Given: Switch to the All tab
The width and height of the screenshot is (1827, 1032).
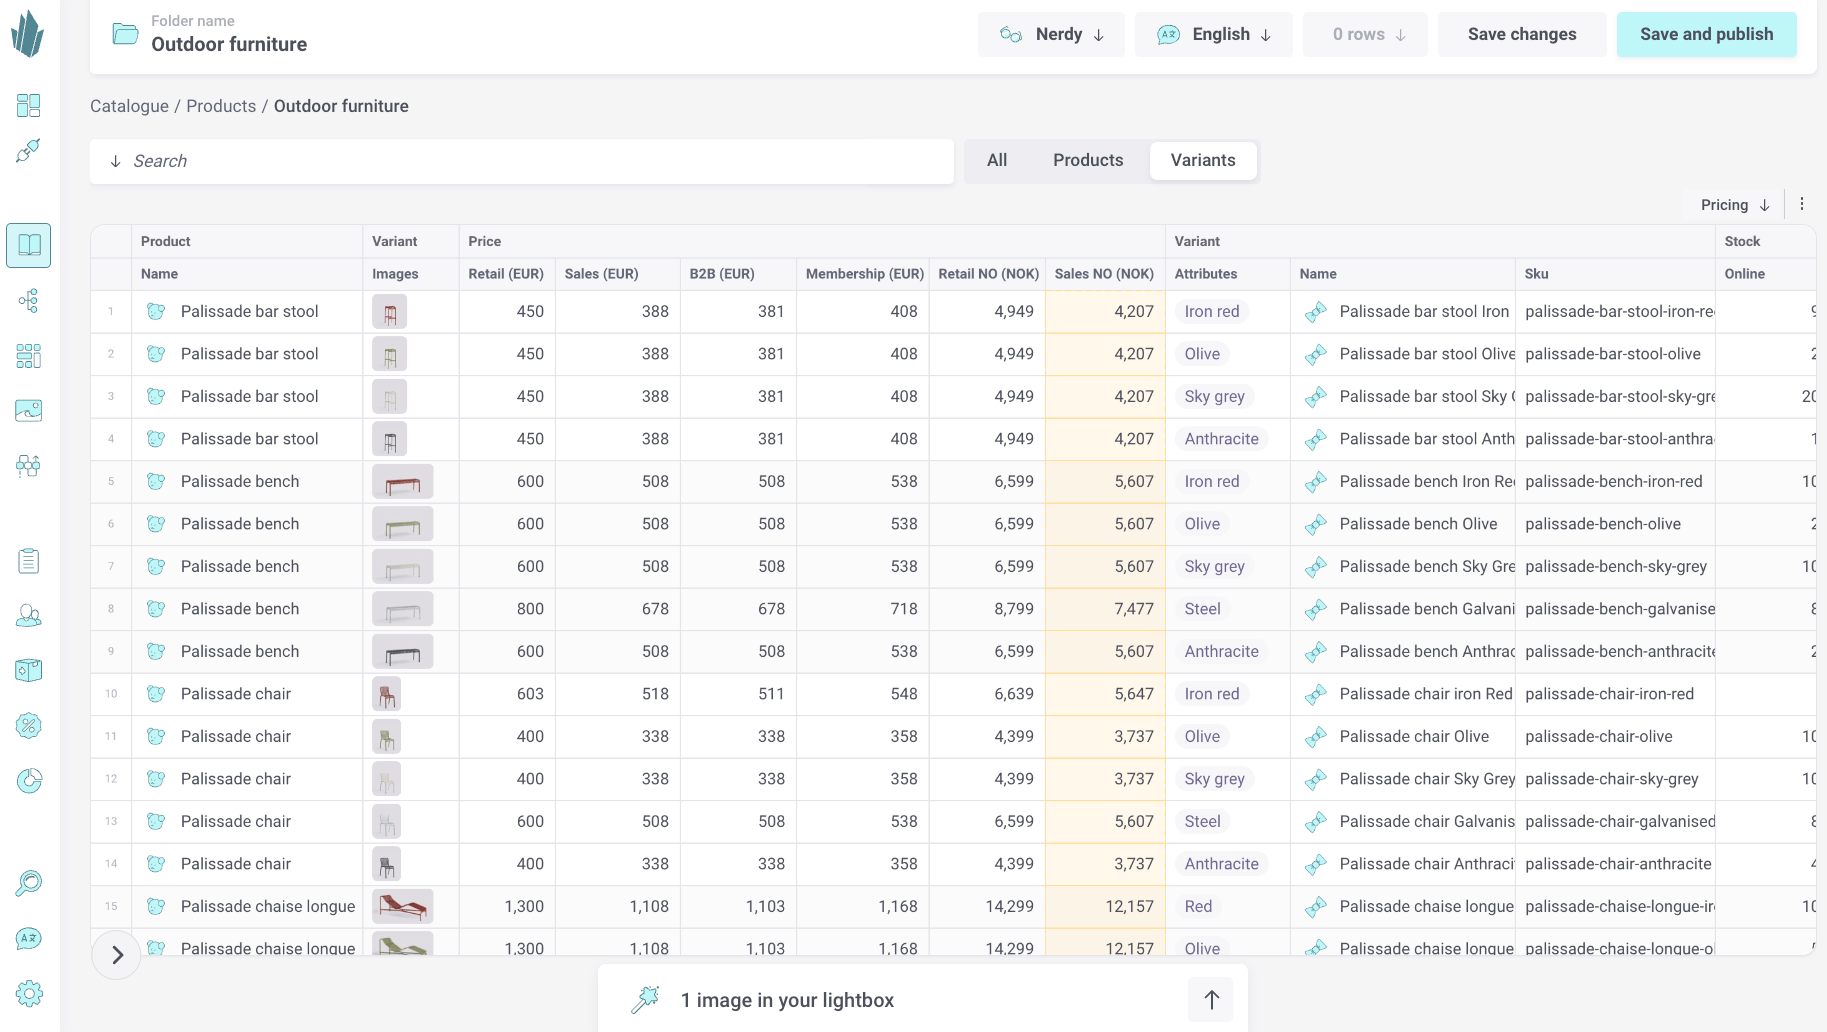Looking at the screenshot, I should [997, 160].
